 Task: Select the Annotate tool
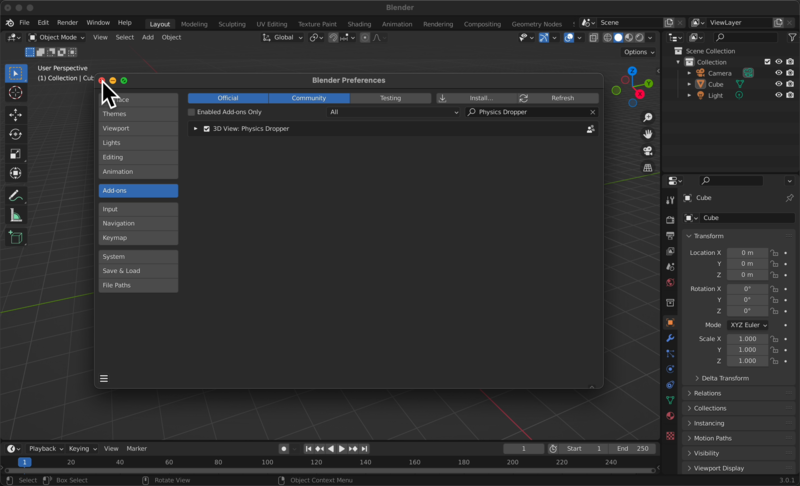click(x=16, y=196)
